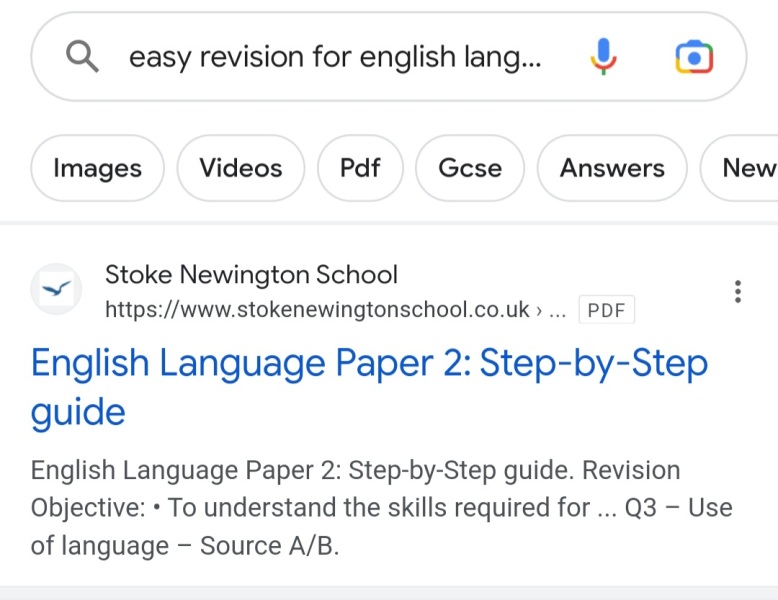Switch to the Videos filter
The image size is (778, 600).
(241, 168)
